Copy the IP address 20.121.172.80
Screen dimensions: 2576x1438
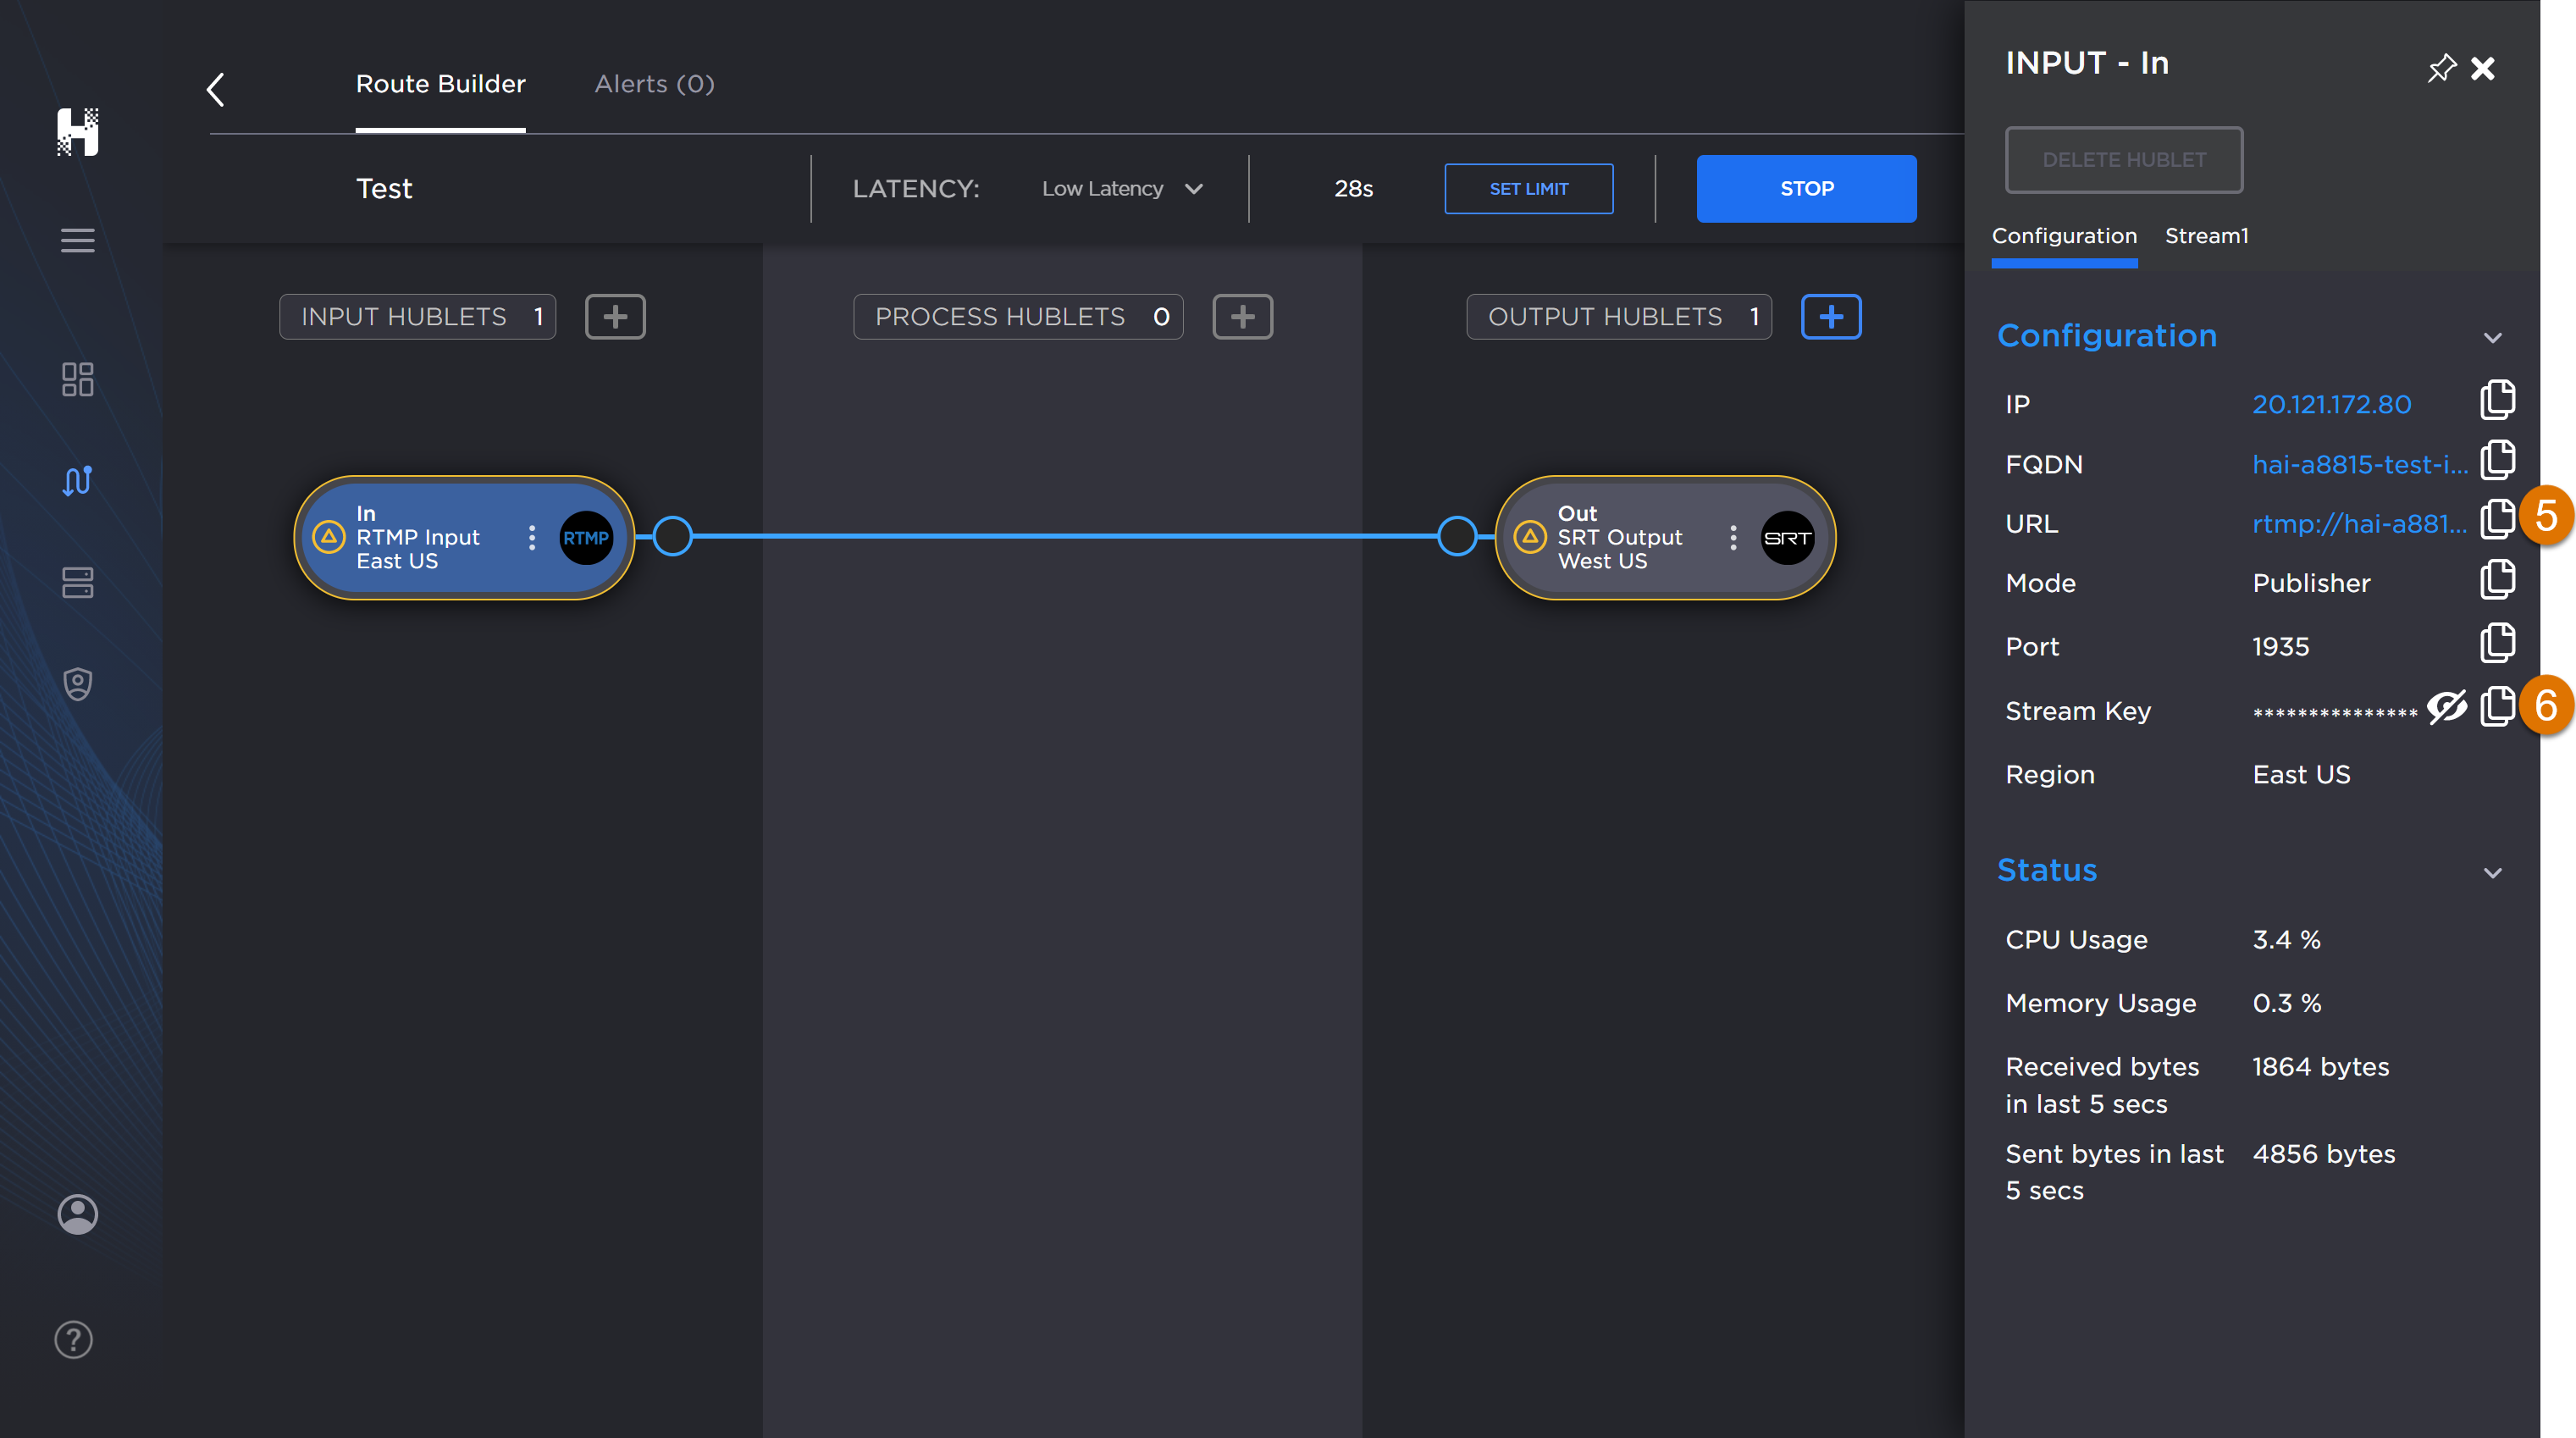(x=2497, y=400)
